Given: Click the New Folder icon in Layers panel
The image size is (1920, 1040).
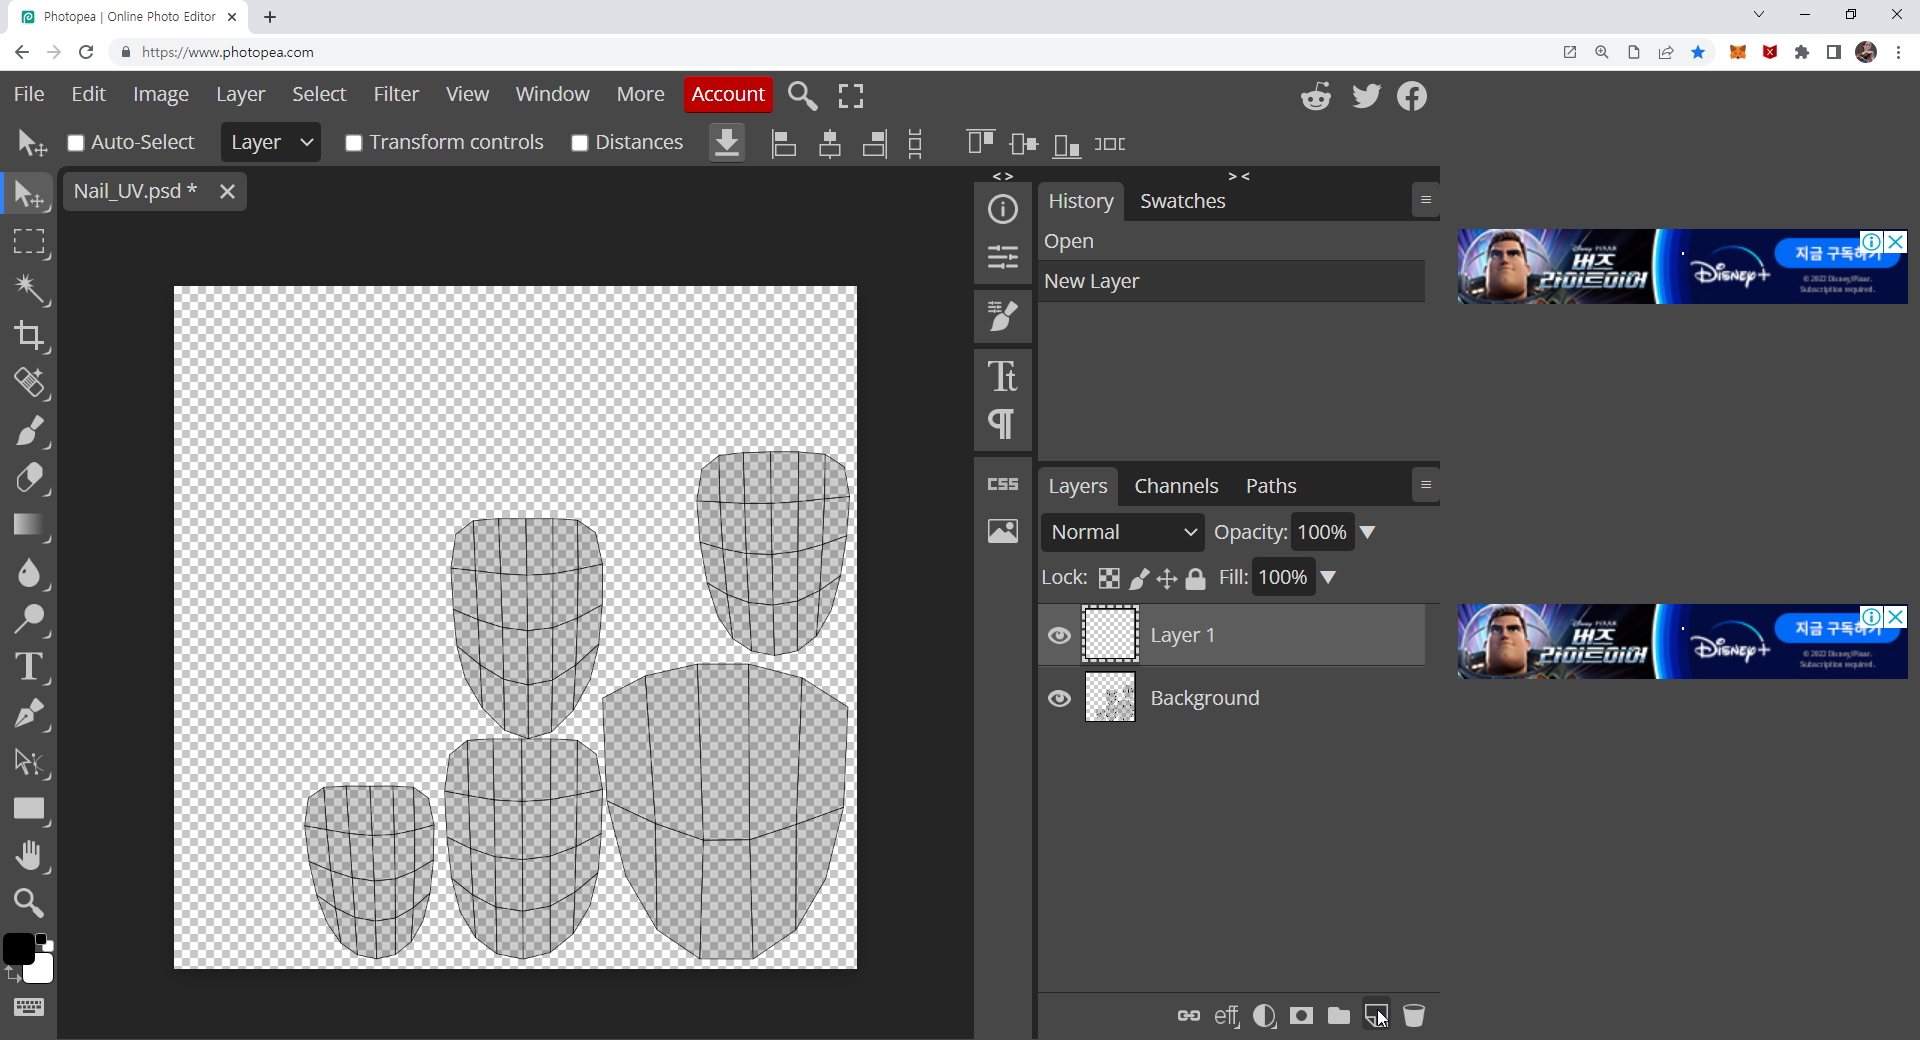Looking at the screenshot, I should click(1339, 1016).
